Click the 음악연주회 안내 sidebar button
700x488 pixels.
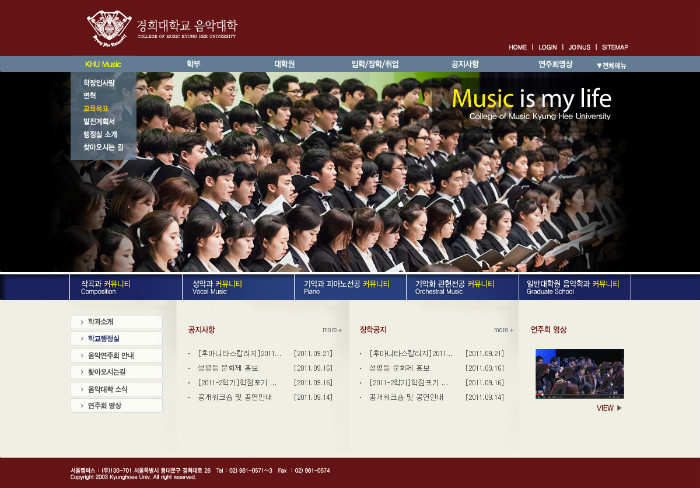[x=117, y=355]
